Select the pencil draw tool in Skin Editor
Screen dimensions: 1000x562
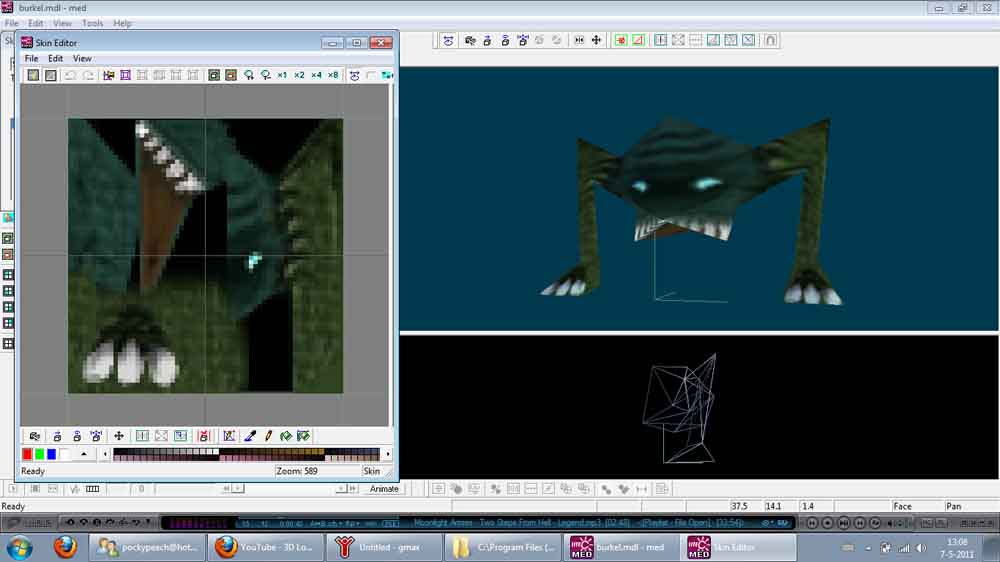coord(267,436)
